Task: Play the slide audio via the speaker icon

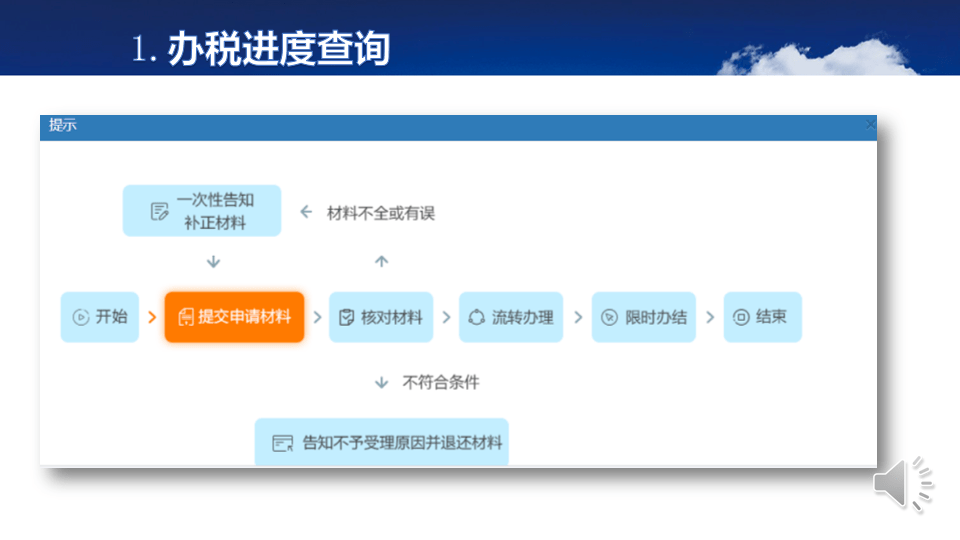Action: pos(903,484)
